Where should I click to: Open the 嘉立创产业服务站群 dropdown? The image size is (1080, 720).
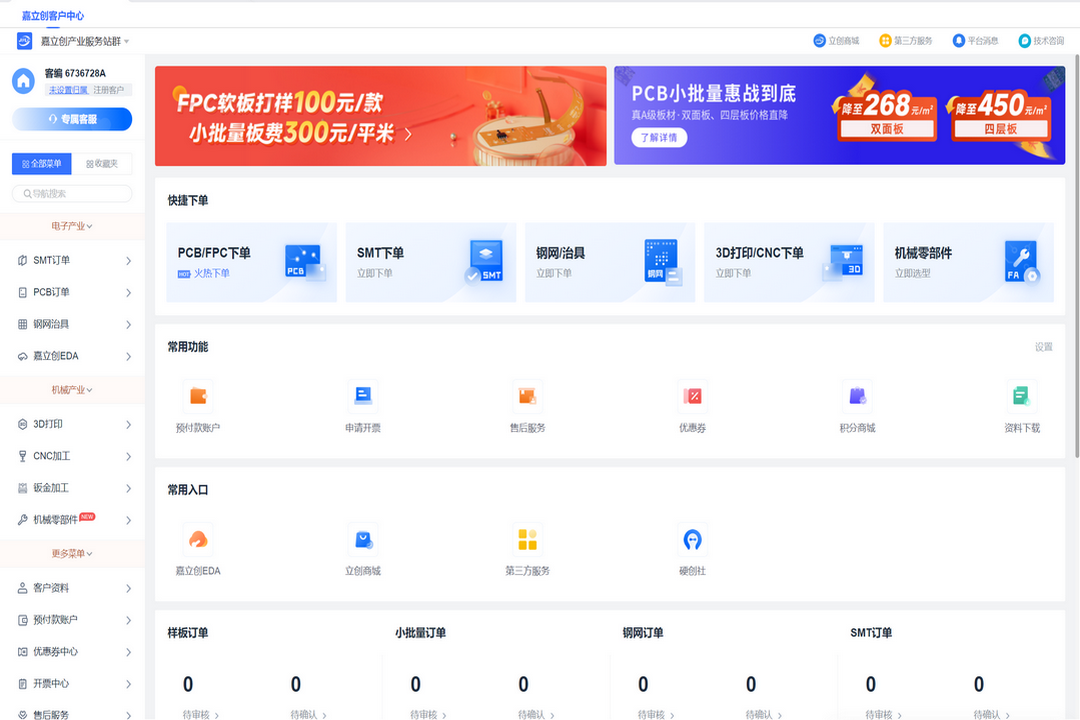pyautogui.click(x=85, y=41)
